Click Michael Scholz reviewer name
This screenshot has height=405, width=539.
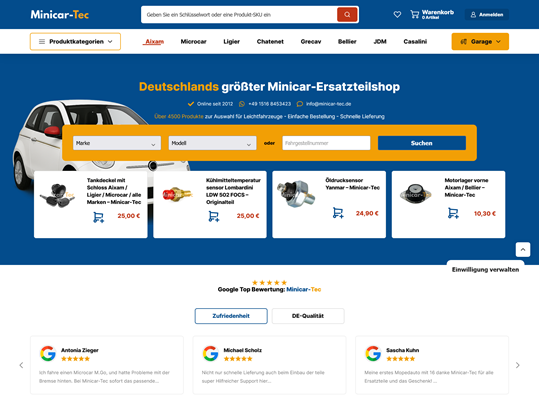pos(243,350)
